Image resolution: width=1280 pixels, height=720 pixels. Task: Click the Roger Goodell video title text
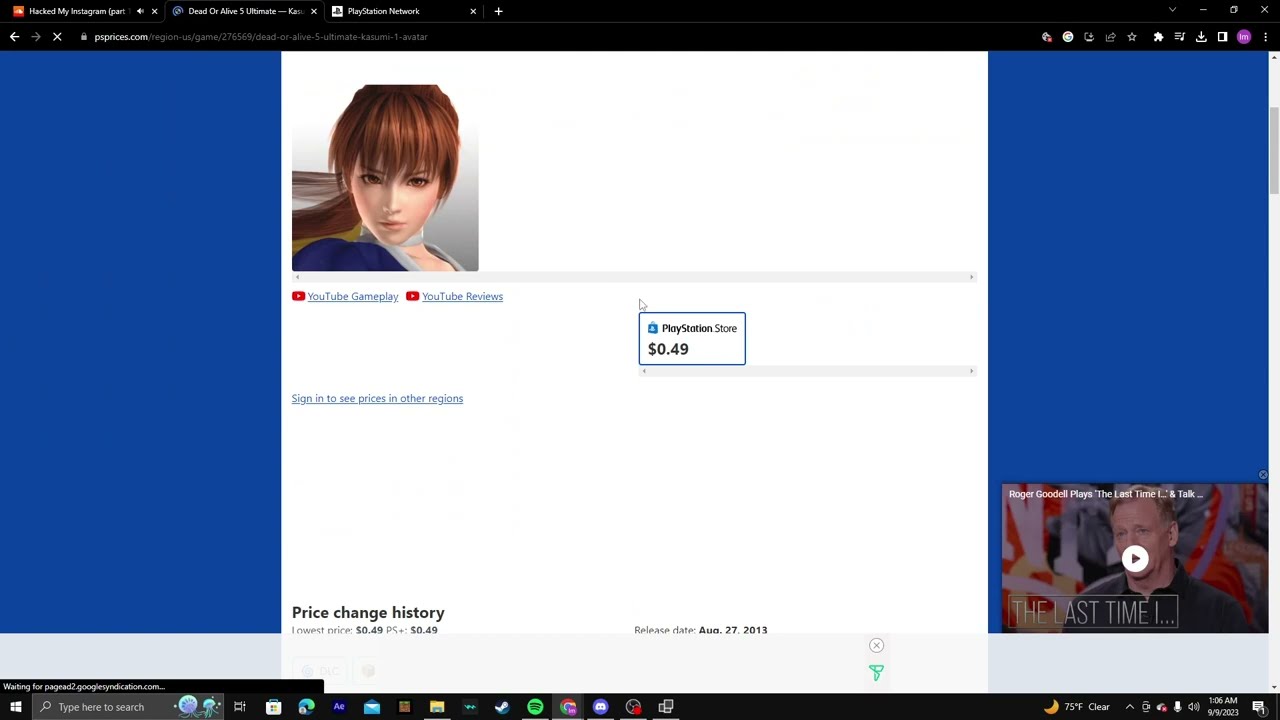coord(1105,494)
